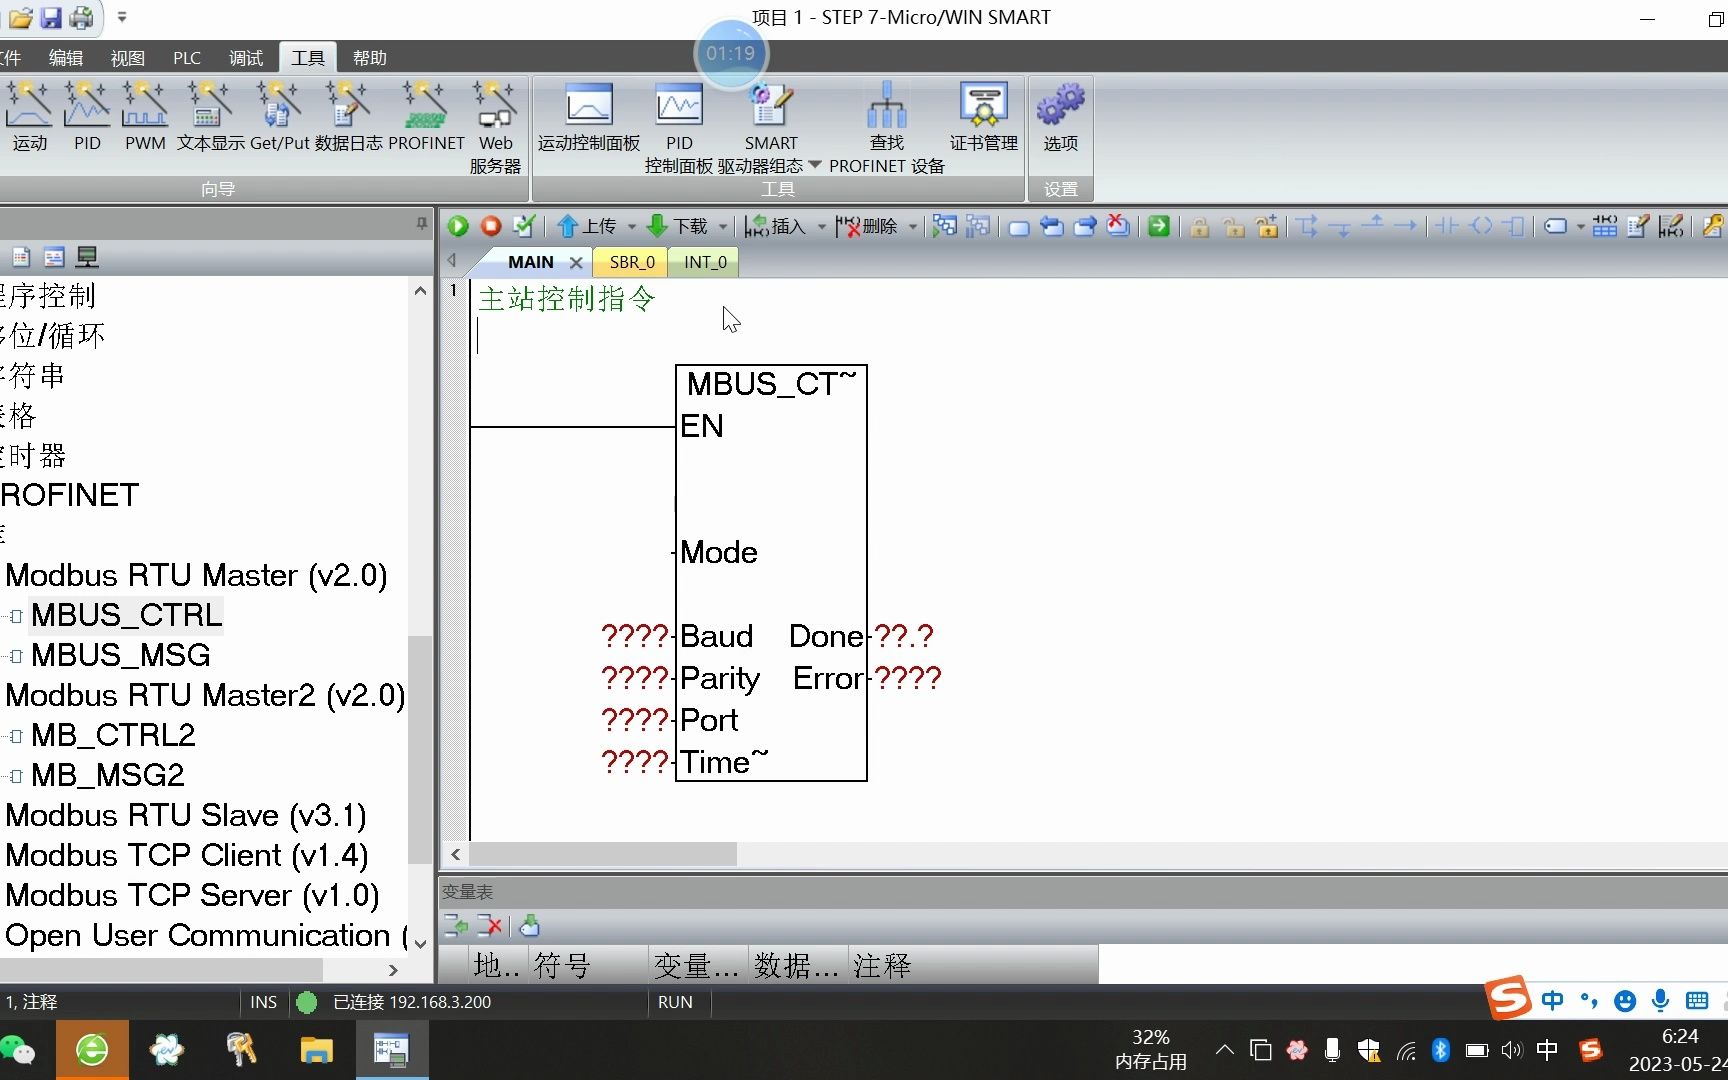The height and width of the screenshot is (1080, 1728).
Task: Open the Web 服务器 wizard
Action: tap(495, 127)
